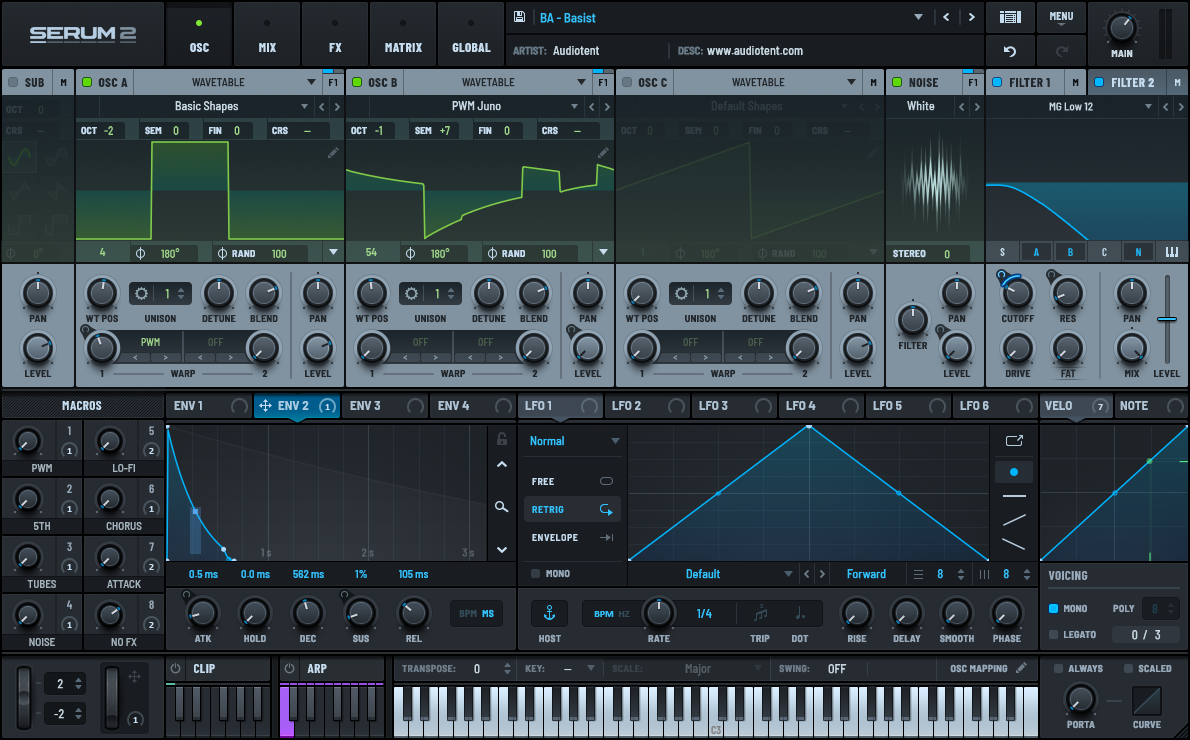Click the magnifier zoom icon in envelope

coord(502,507)
